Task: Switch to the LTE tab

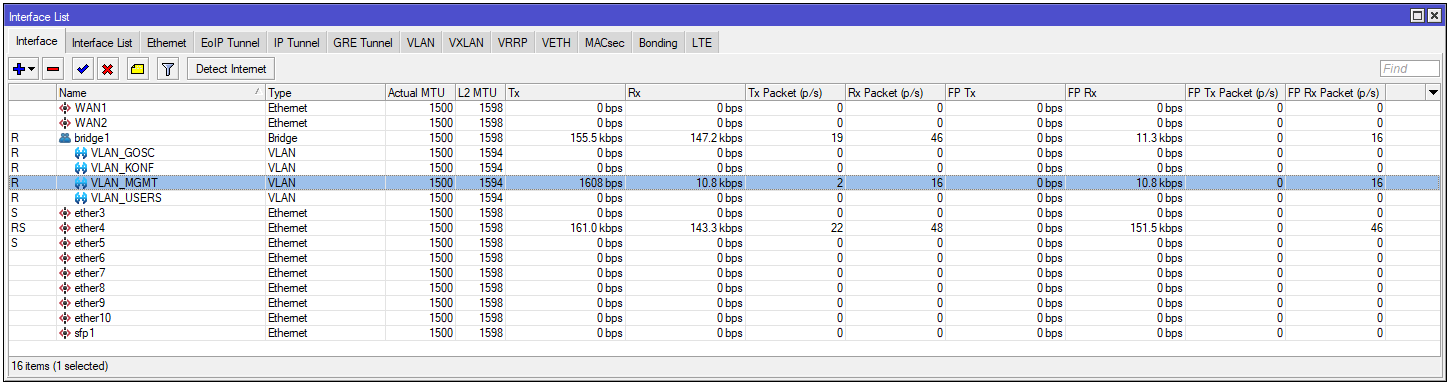Action: click(701, 43)
